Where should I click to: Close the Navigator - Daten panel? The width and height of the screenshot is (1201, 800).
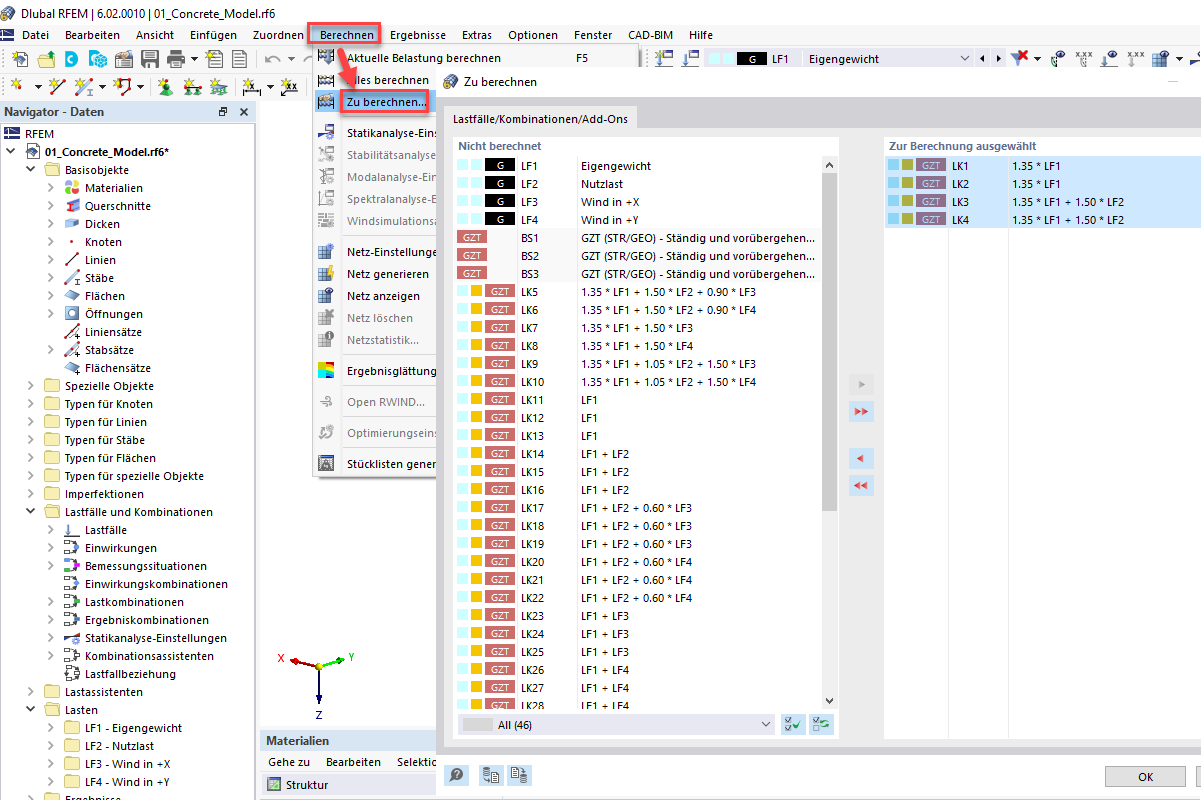(243, 112)
